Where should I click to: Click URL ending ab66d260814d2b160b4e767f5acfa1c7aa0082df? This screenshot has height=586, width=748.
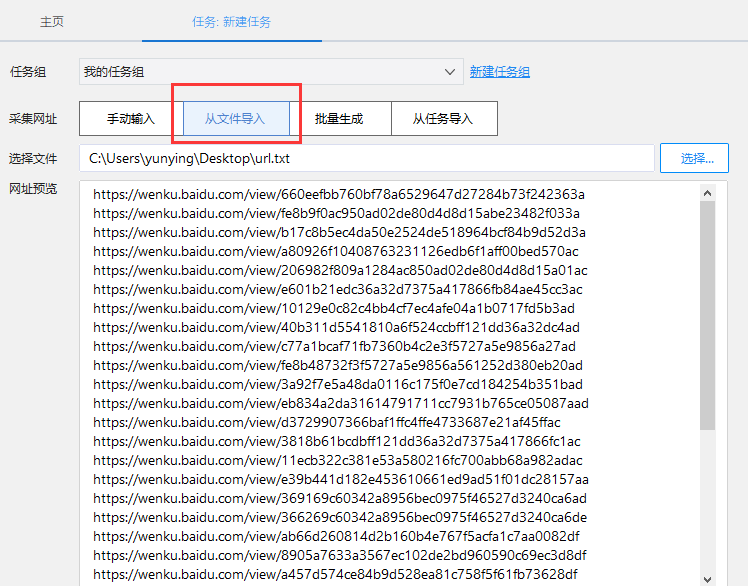pyautogui.click(x=336, y=537)
